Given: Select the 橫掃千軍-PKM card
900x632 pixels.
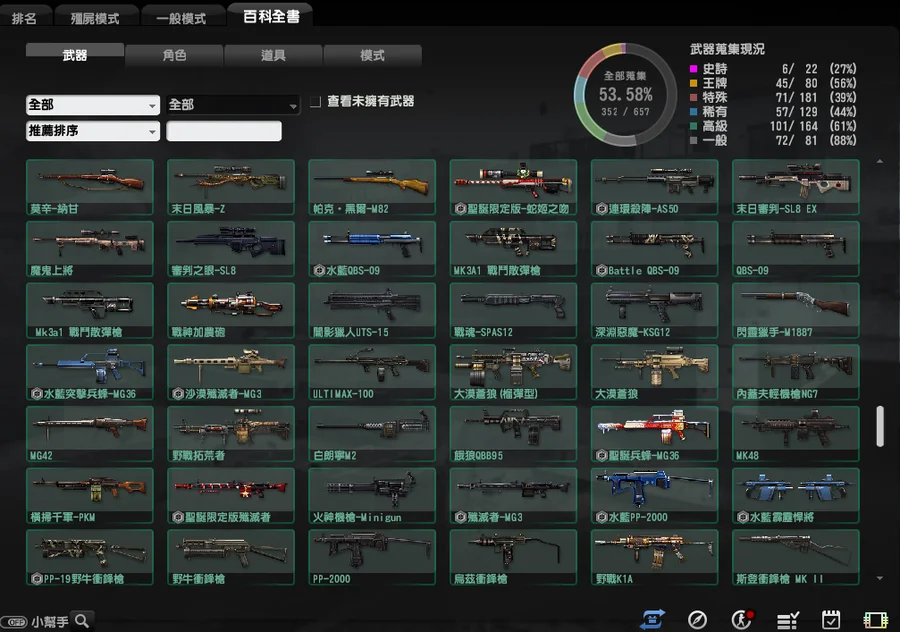Looking at the screenshot, I should pyautogui.click(x=90, y=496).
